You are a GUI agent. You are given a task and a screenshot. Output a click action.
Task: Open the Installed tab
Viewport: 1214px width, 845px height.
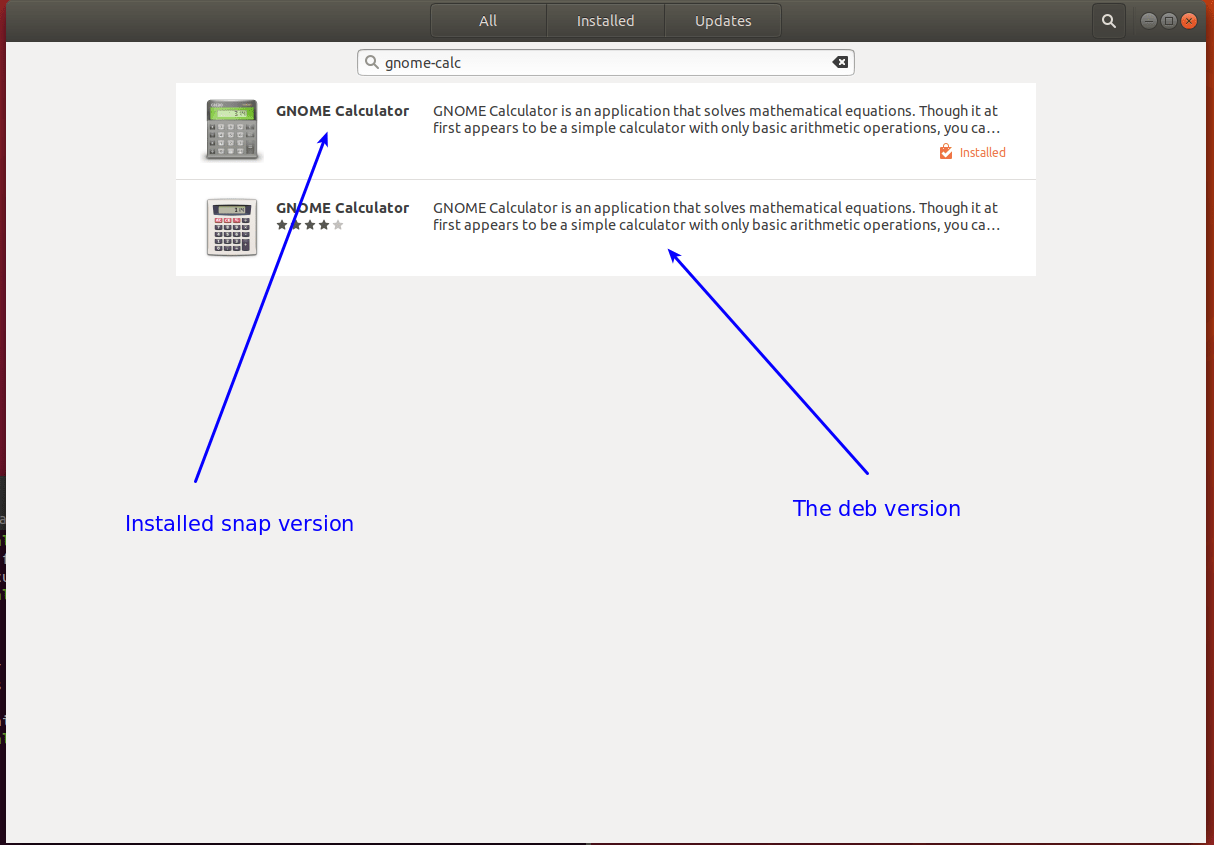click(605, 20)
